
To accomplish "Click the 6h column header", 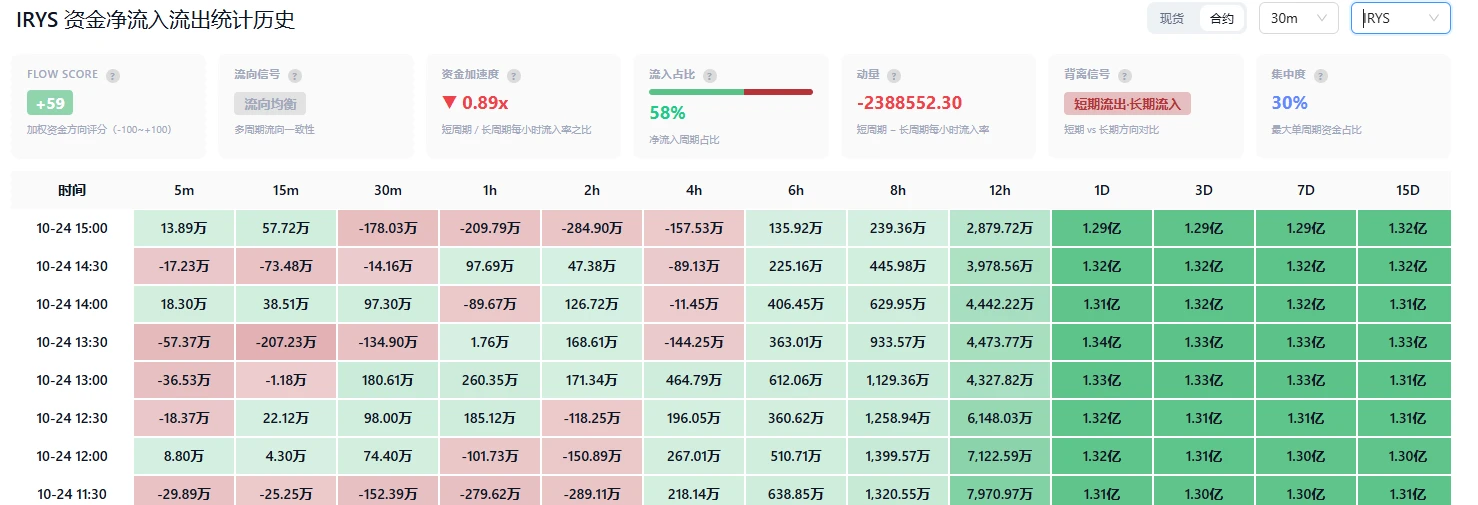I will click(796, 190).
